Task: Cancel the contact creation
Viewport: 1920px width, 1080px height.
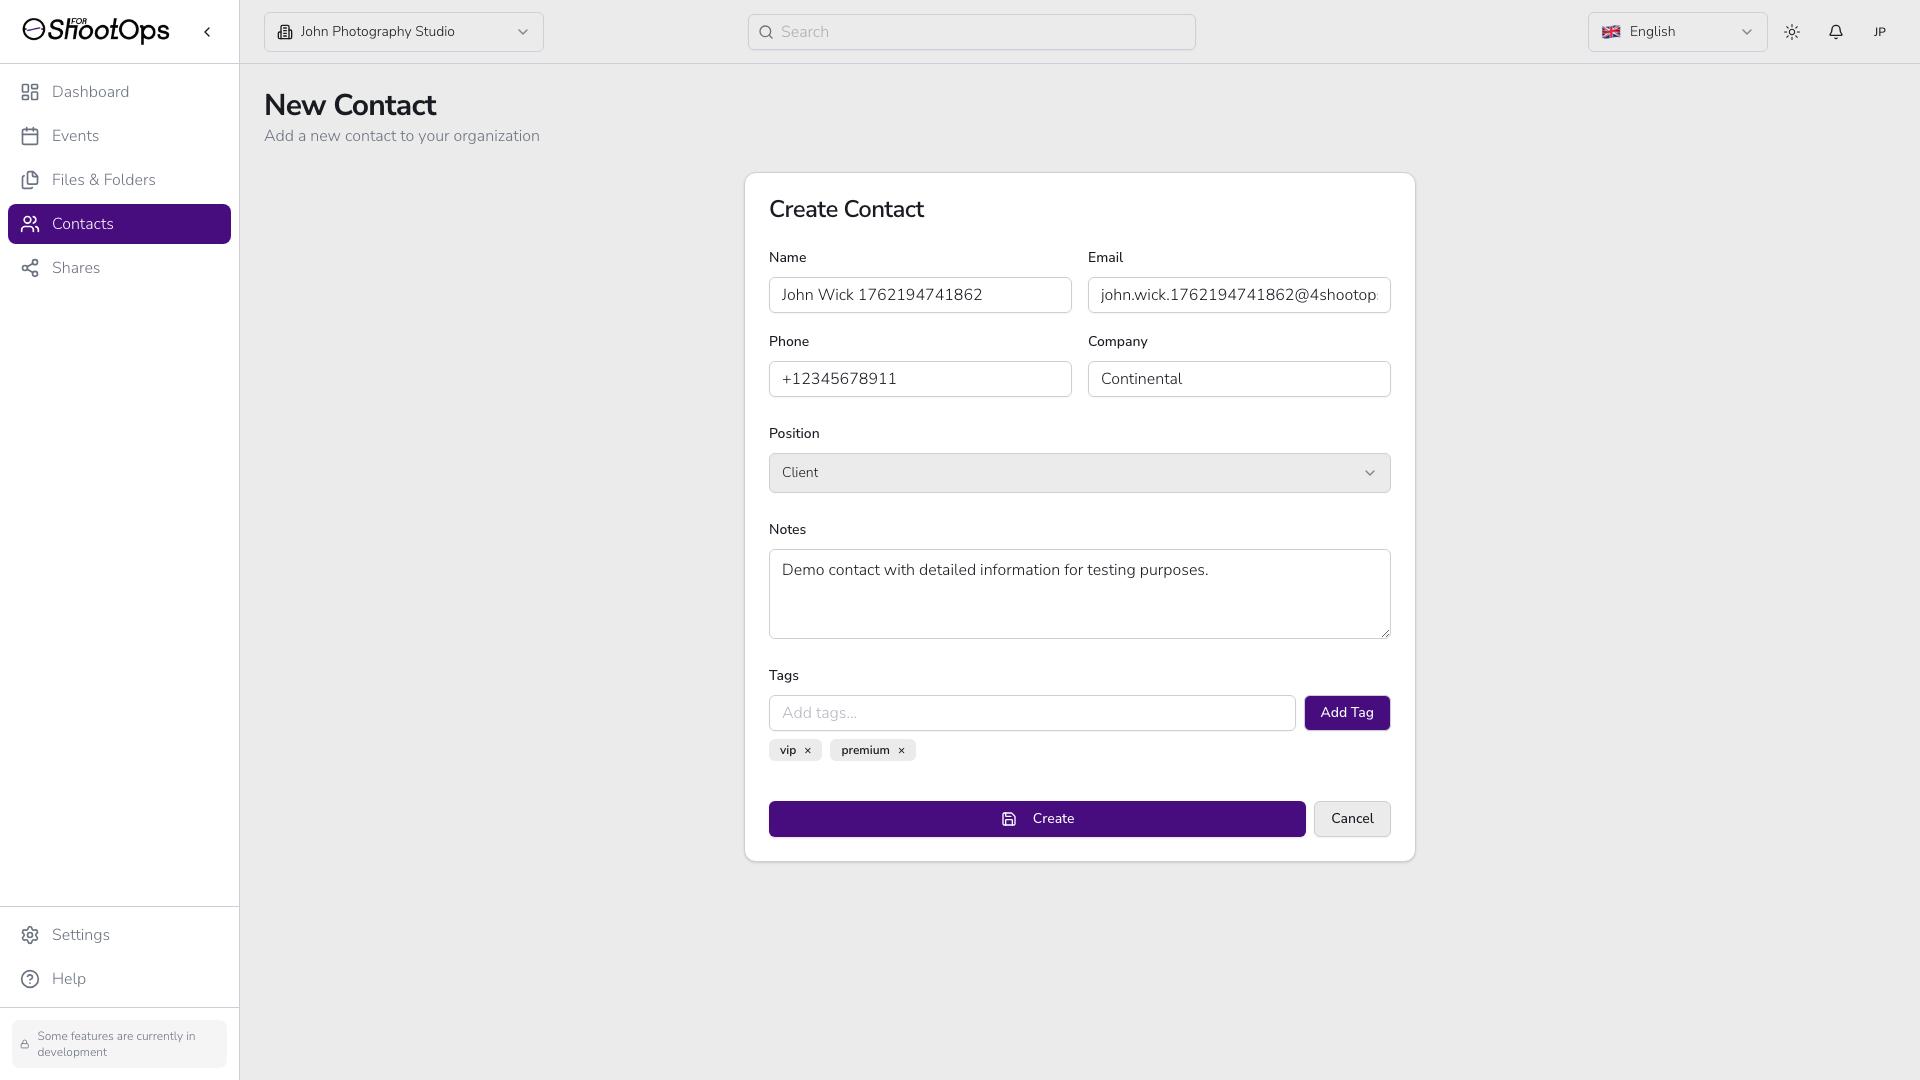Action: [x=1351, y=819]
